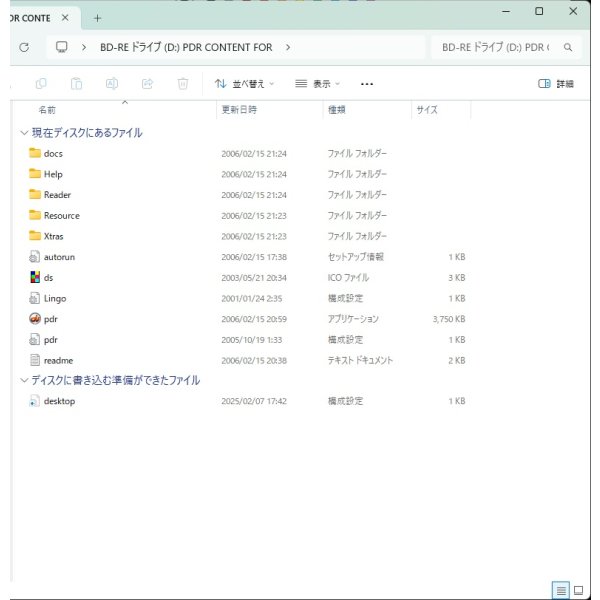Image resolution: width=600 pixels, height=600 pixels.
Task: Click the copy icon in toolbar
Action: [41, 84]
